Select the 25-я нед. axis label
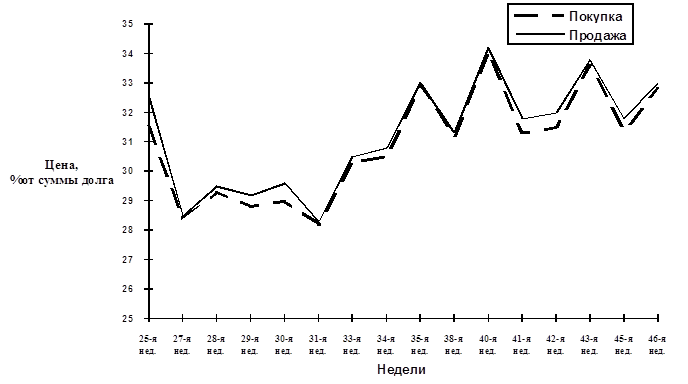The height and width of the screenshot is (384, 688). [148, 345]
